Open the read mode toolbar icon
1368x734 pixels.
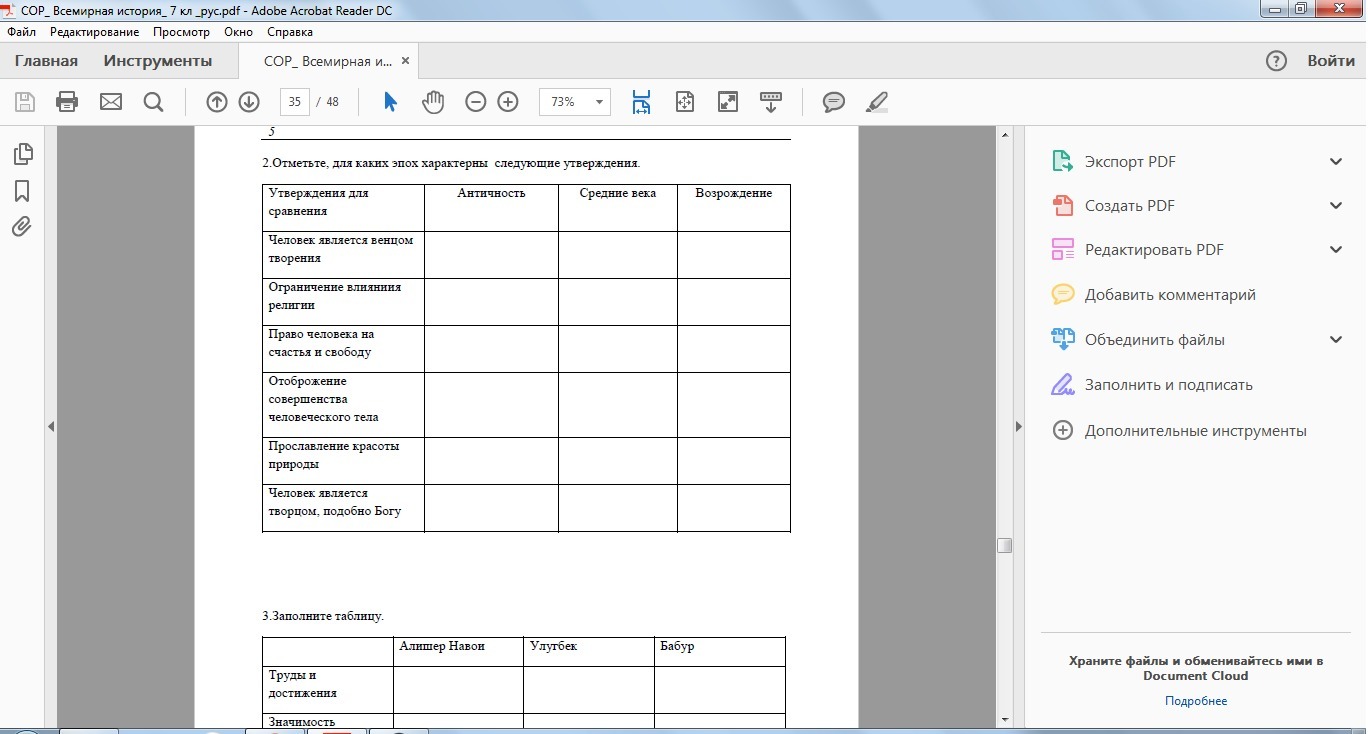pos(771,102)
